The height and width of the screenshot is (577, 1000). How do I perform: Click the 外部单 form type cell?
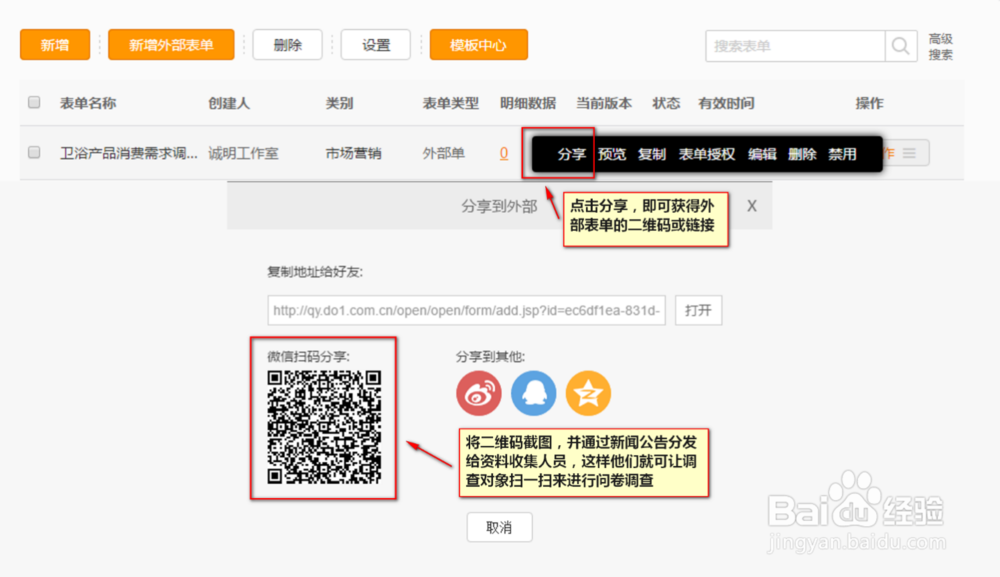tap(444, 153)
